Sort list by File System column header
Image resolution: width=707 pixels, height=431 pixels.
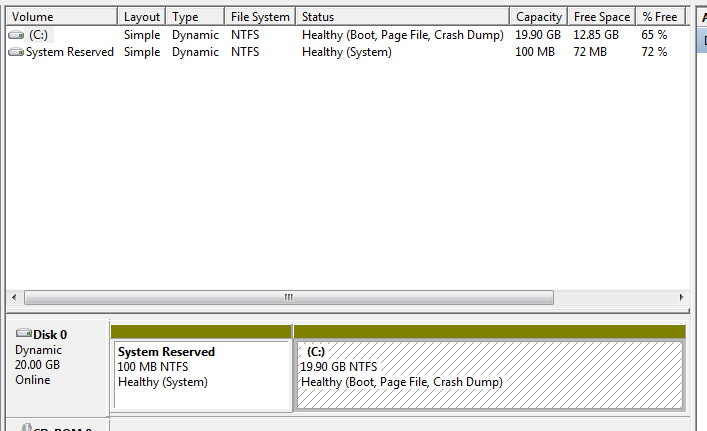click(260, 17)
